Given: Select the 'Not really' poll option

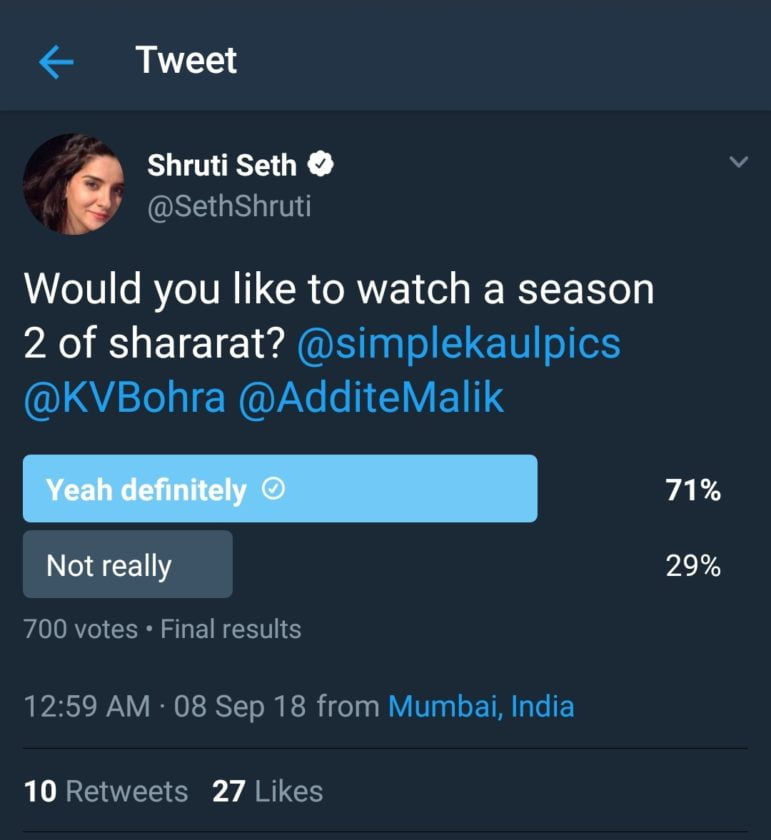Looking at the screenshot, I should click(x=128, y=565).
